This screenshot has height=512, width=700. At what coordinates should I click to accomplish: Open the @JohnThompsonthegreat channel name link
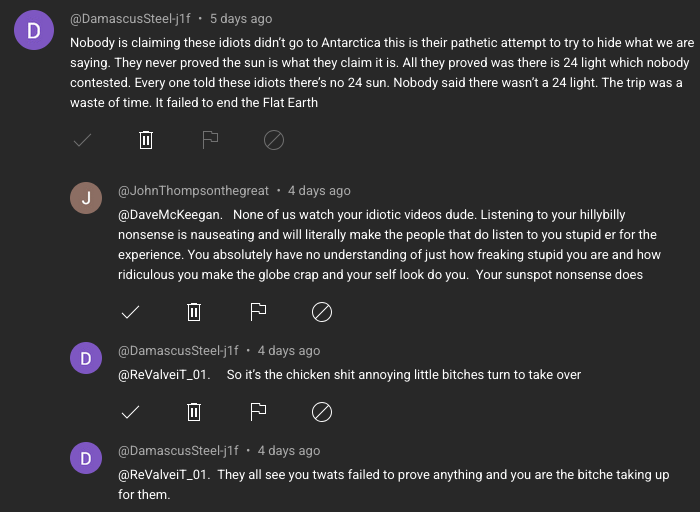point(194,191)
